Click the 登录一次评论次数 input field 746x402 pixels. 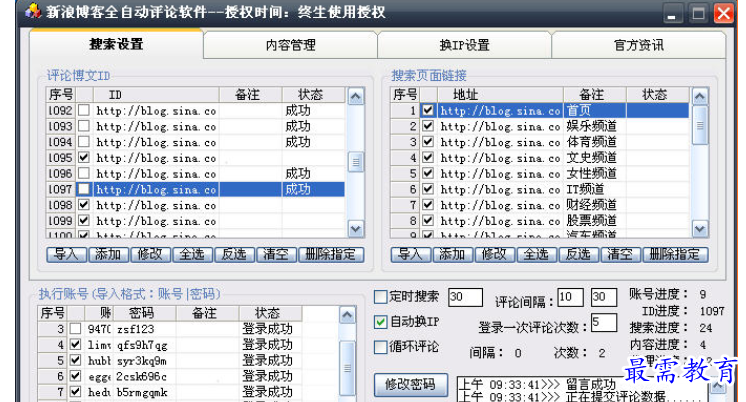(603, 322)
